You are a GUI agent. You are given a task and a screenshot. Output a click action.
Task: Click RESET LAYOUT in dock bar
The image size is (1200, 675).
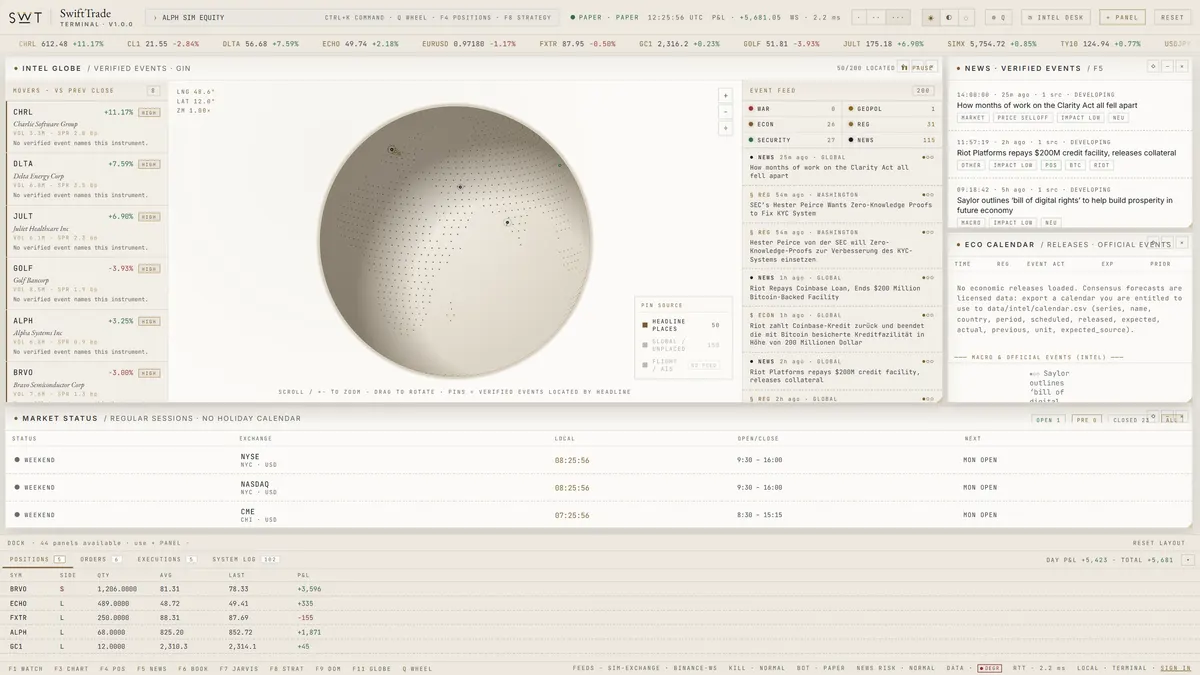(x=1158, y=543)
